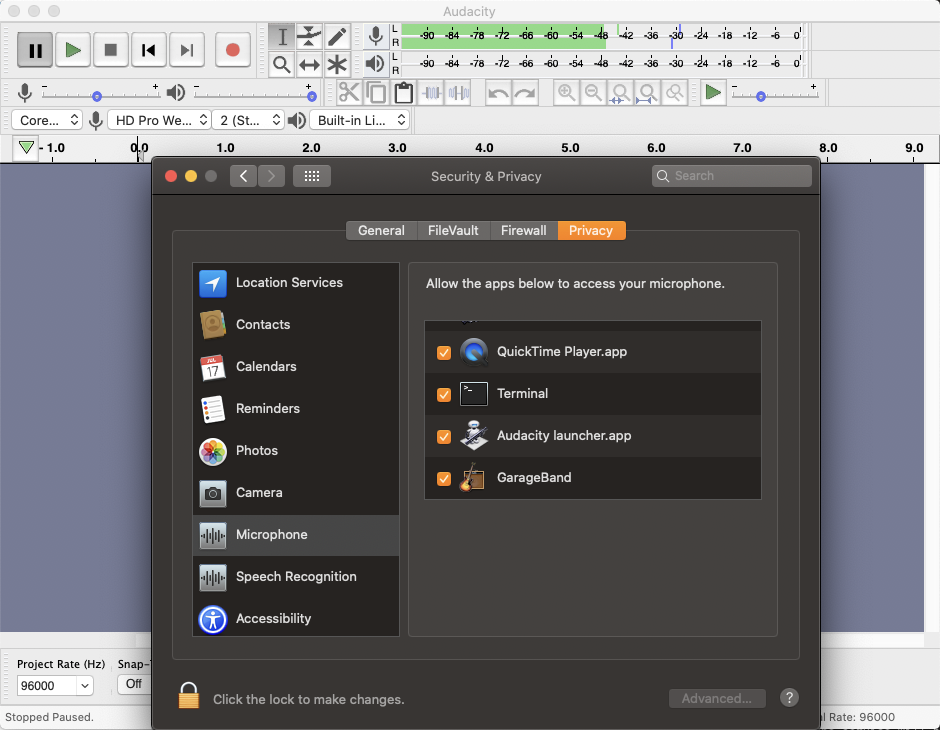Select the Privacy tab

pos(591,230)
